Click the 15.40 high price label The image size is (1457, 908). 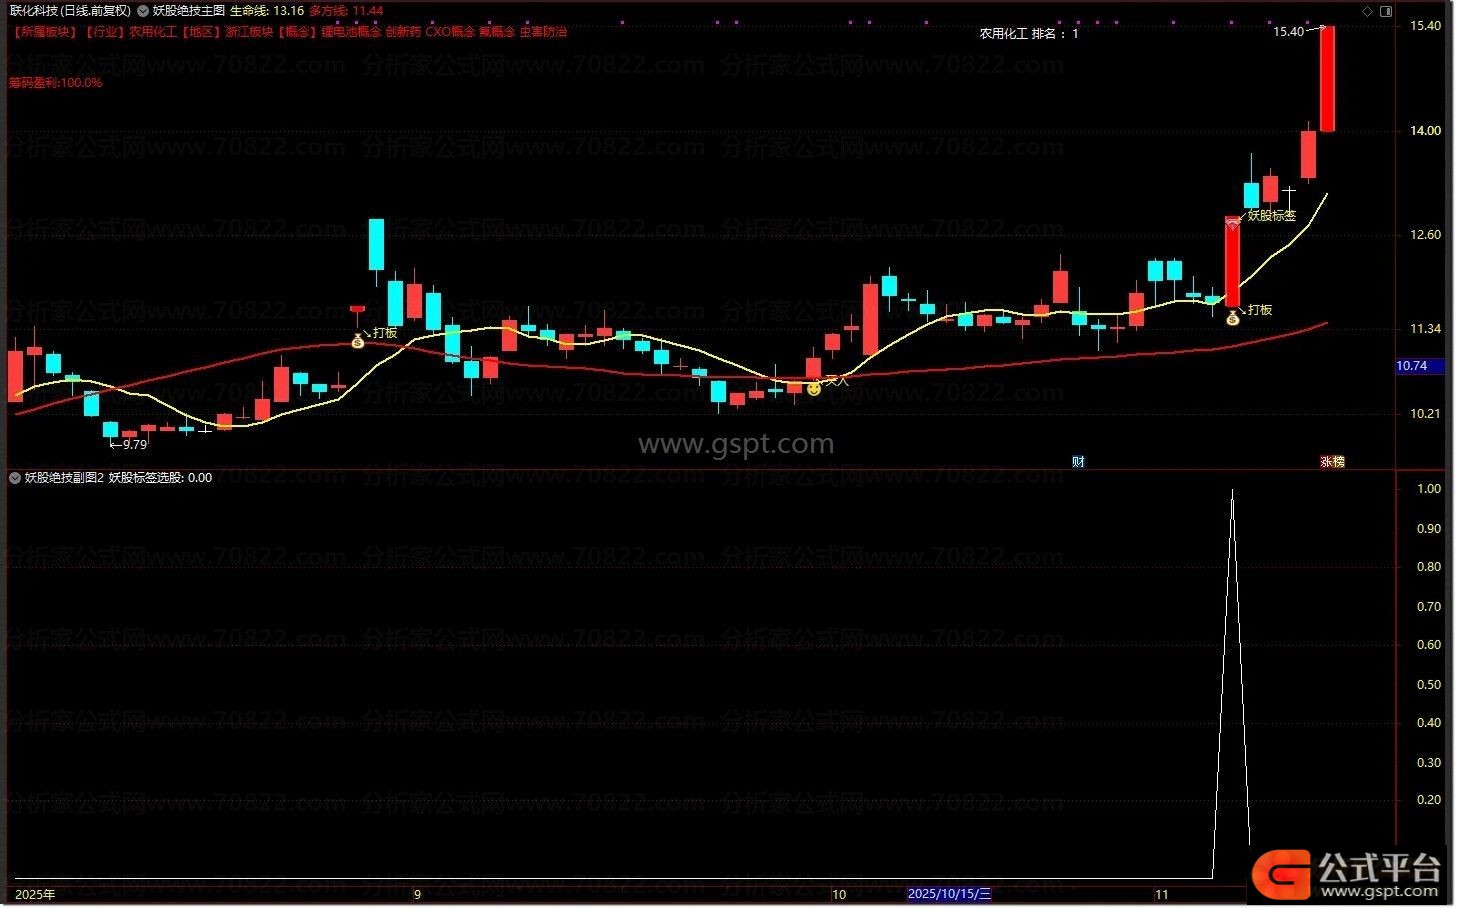click(x=1288, y=32)
